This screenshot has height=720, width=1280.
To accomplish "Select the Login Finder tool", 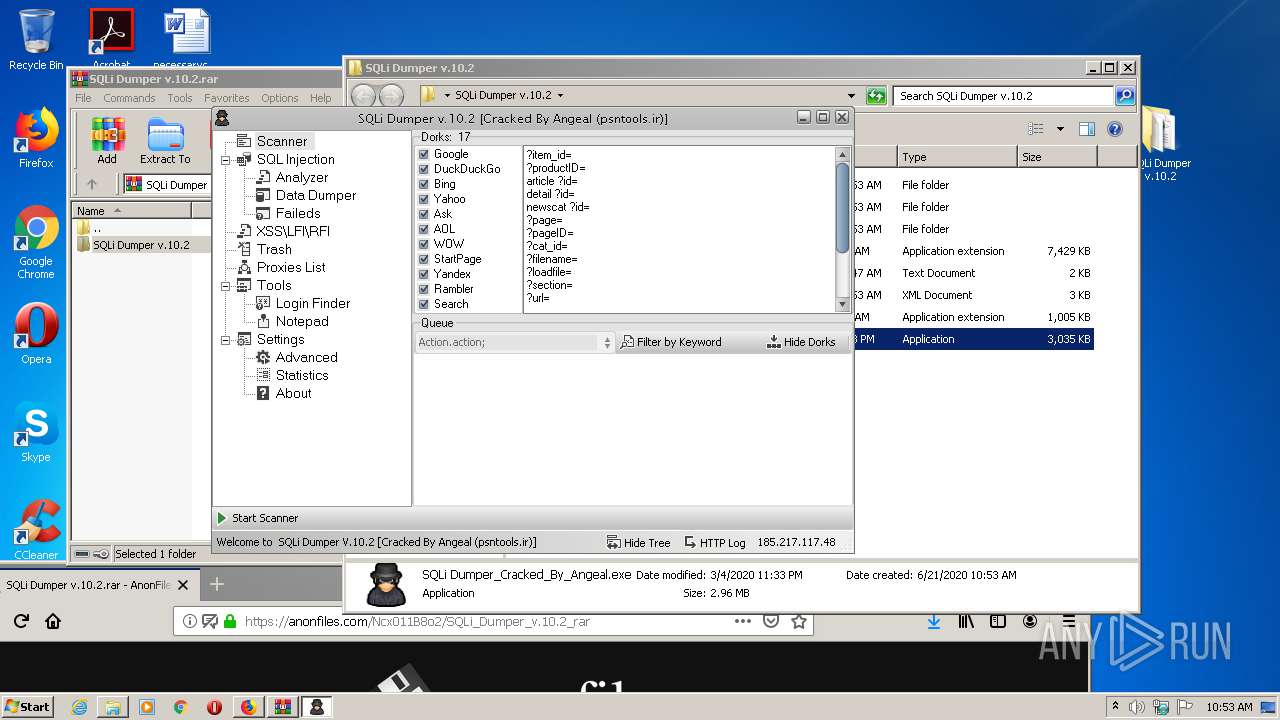I will tap(312, 303).
